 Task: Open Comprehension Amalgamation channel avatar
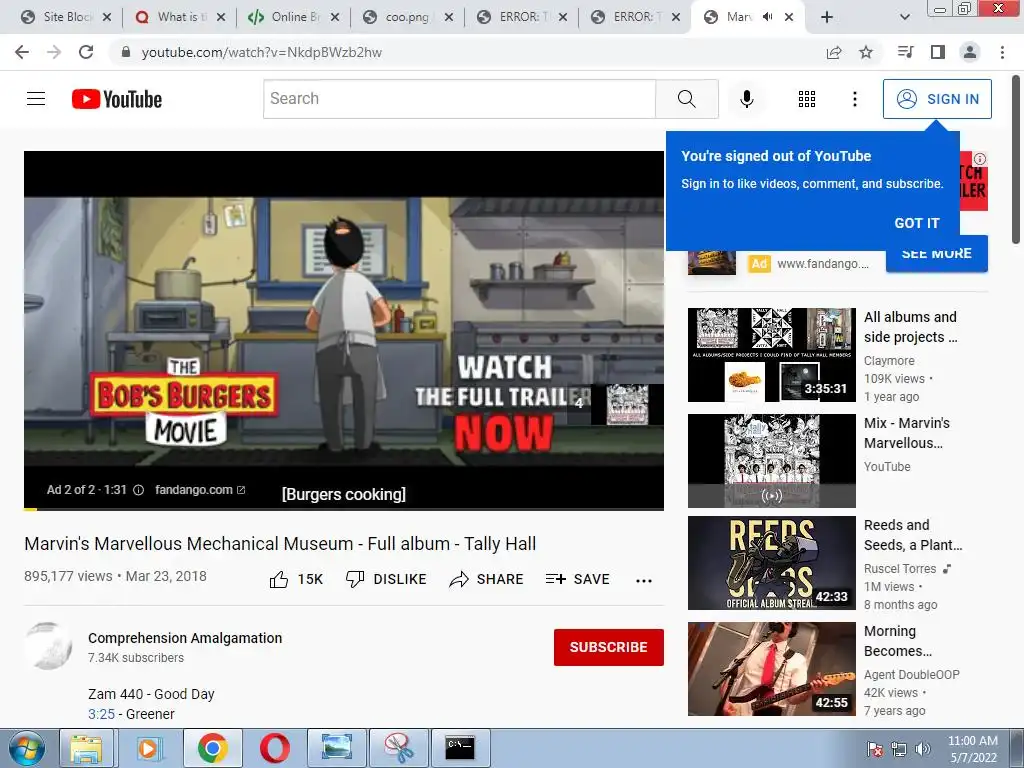(48, 647)
